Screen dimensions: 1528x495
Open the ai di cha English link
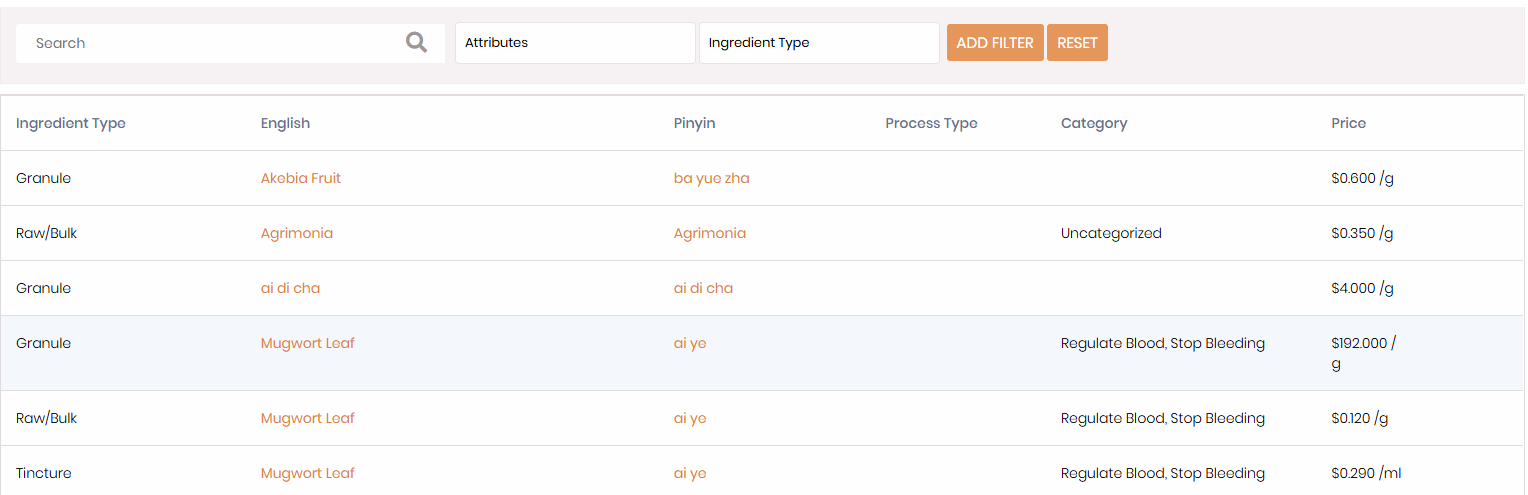click(290, 288)
